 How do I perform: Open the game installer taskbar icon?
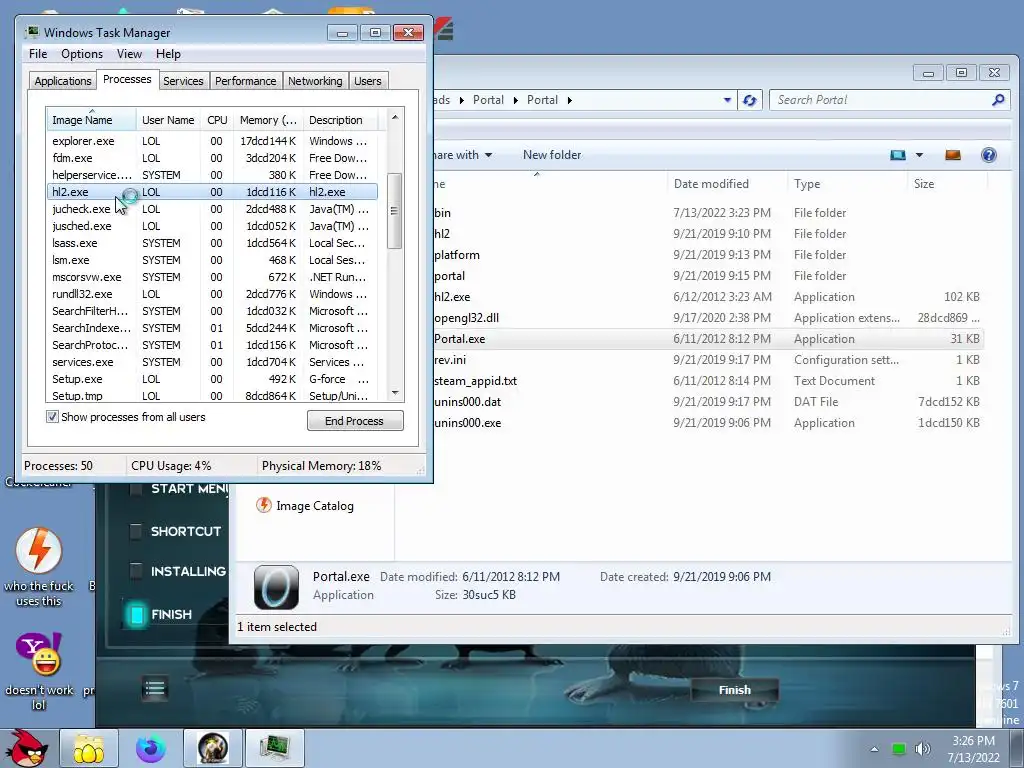[213, 748]
